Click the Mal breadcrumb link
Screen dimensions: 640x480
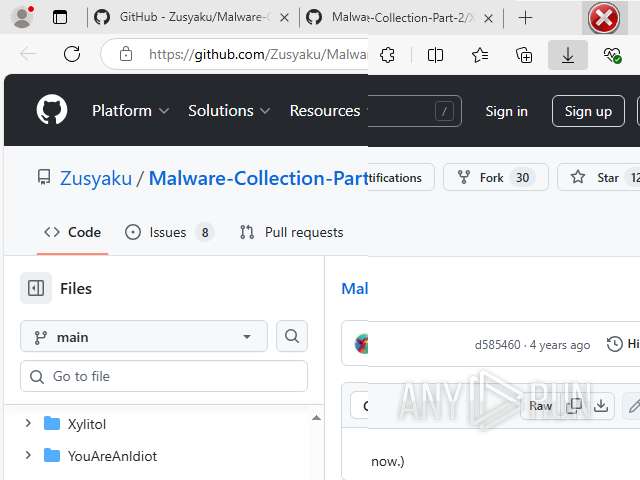pyautogui.click(x=354, y=289)
